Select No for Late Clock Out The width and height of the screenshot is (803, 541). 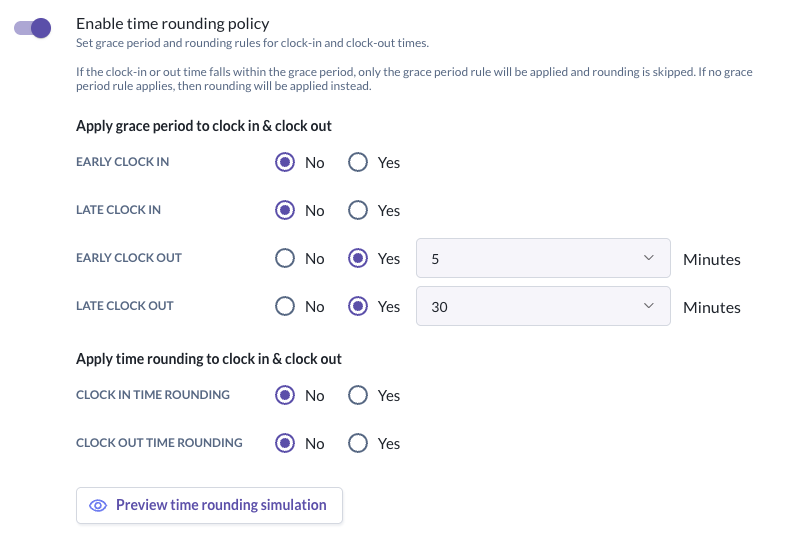[285, 306]
